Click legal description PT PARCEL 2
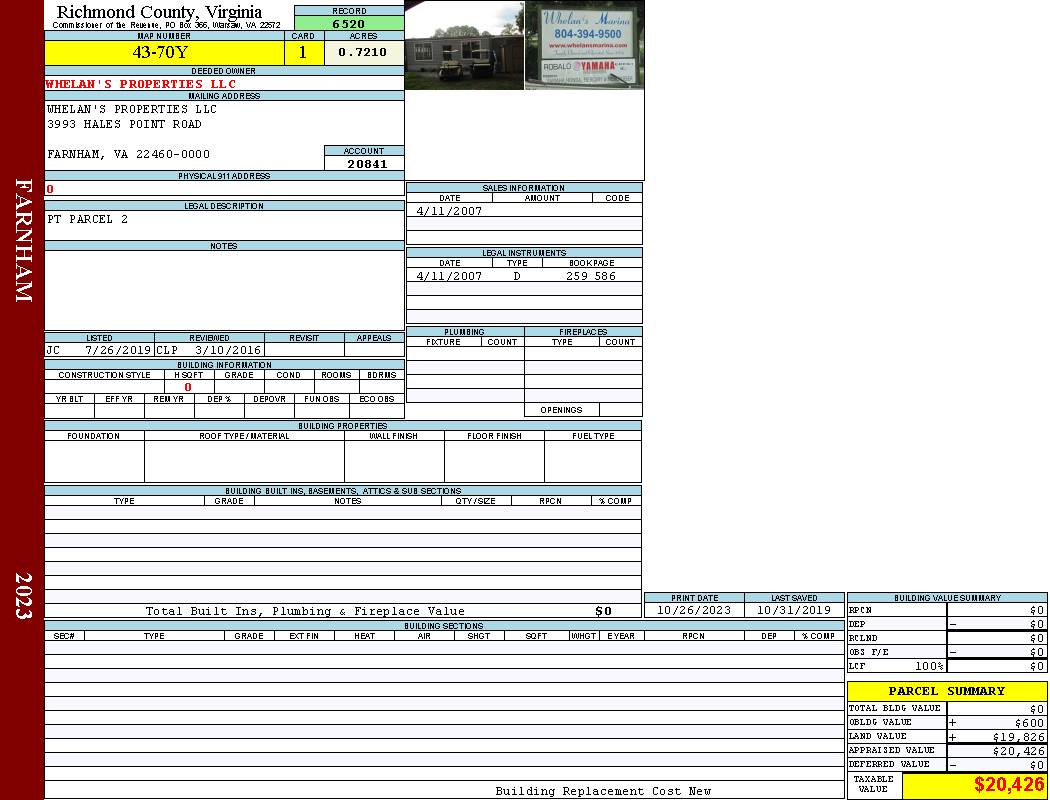 point(87,220)
